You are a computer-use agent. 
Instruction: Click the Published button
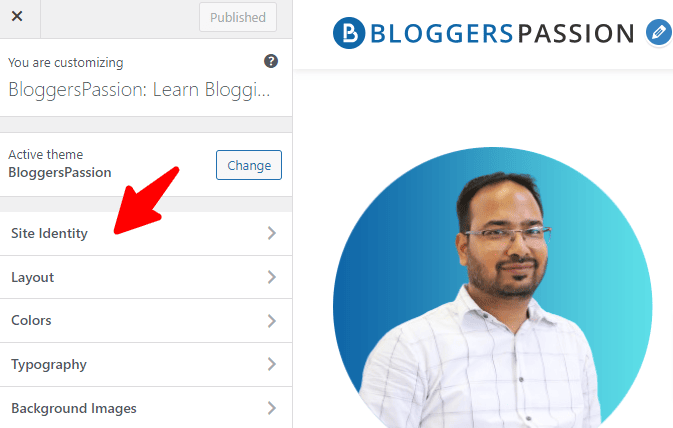(x=238, y=17)
